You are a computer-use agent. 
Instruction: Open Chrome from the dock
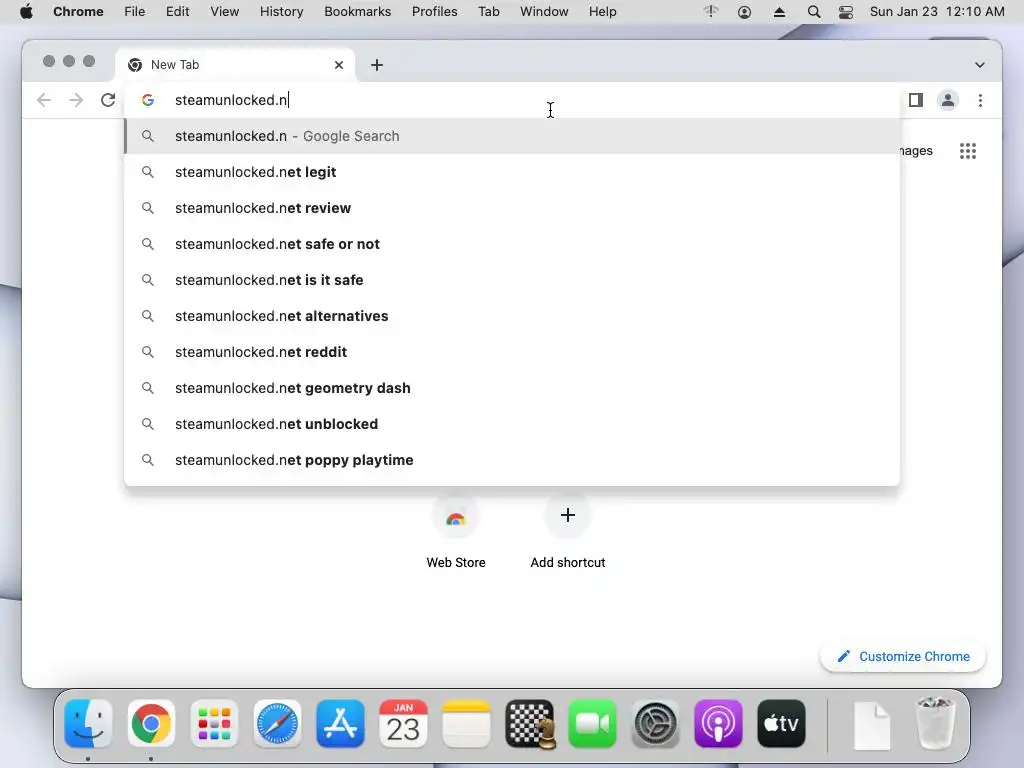coord(151,724)
